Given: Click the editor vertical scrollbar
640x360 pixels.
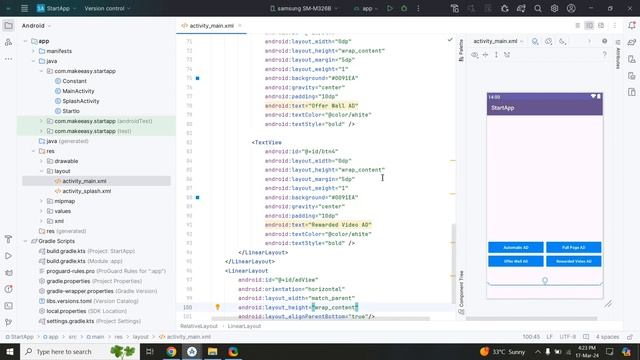Looking at the screenshot, I should pyautogui.click(x=453, y=263).
